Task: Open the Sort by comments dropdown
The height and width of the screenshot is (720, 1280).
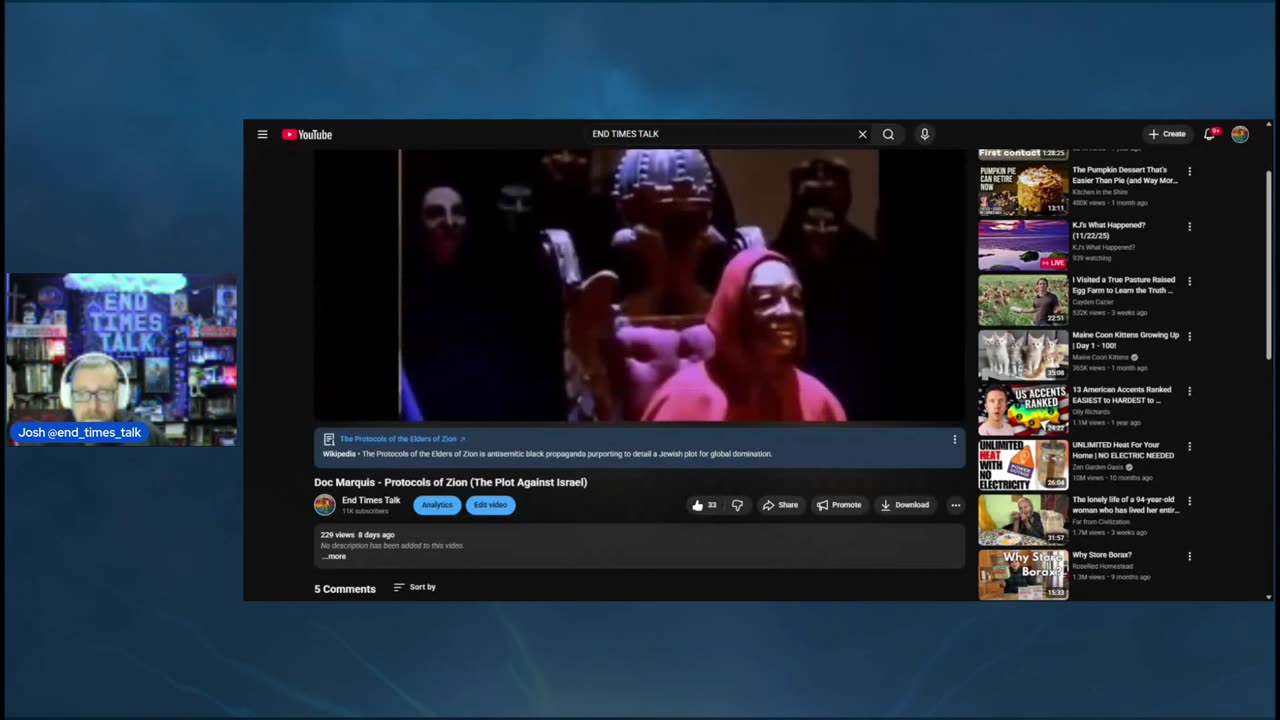Action: (x=415, y=587)
